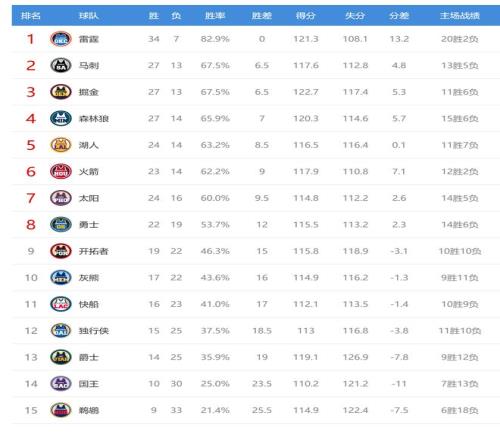Open the Nuggets (掘金) team logo
Screen dimensions: 500x440
61,92
